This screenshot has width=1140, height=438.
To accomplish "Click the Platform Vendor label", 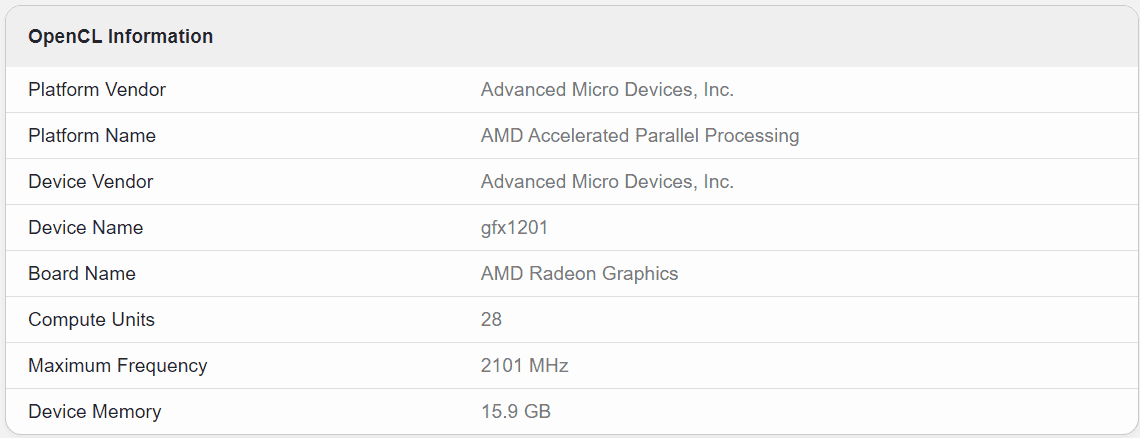I will pyautogui.click(x=97, y=90).
